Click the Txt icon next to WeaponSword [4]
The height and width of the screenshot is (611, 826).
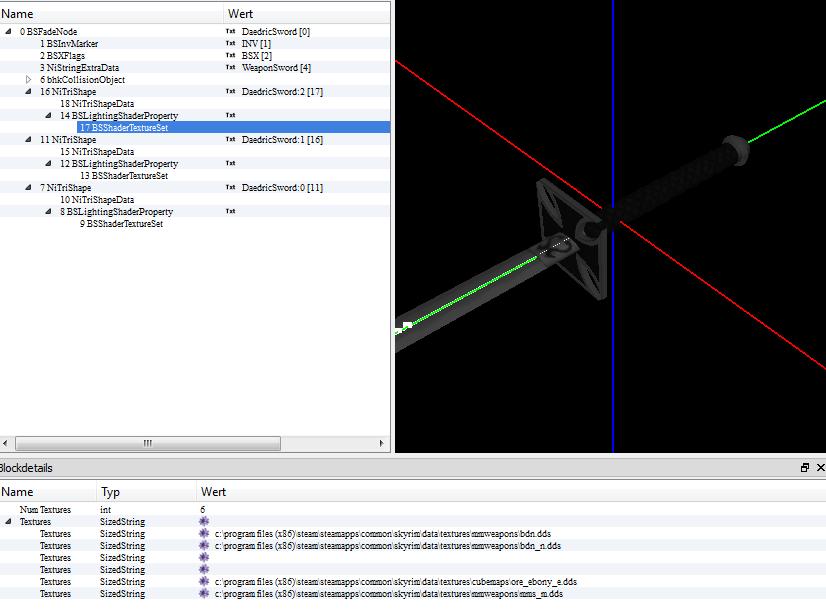point(230,68)
